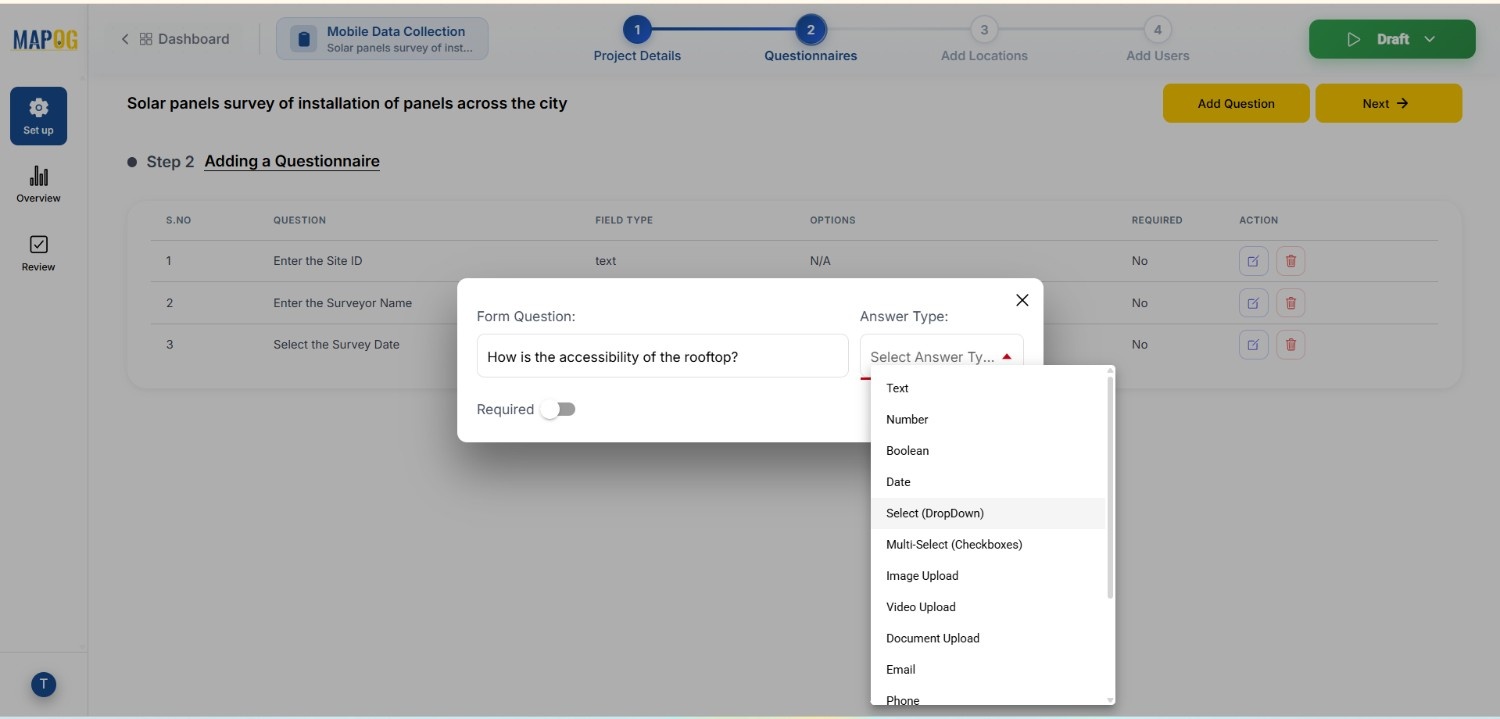Screen dimensions: 1500x719
Task: Open the Set up panel in sidebar
Action: (38, 115)
